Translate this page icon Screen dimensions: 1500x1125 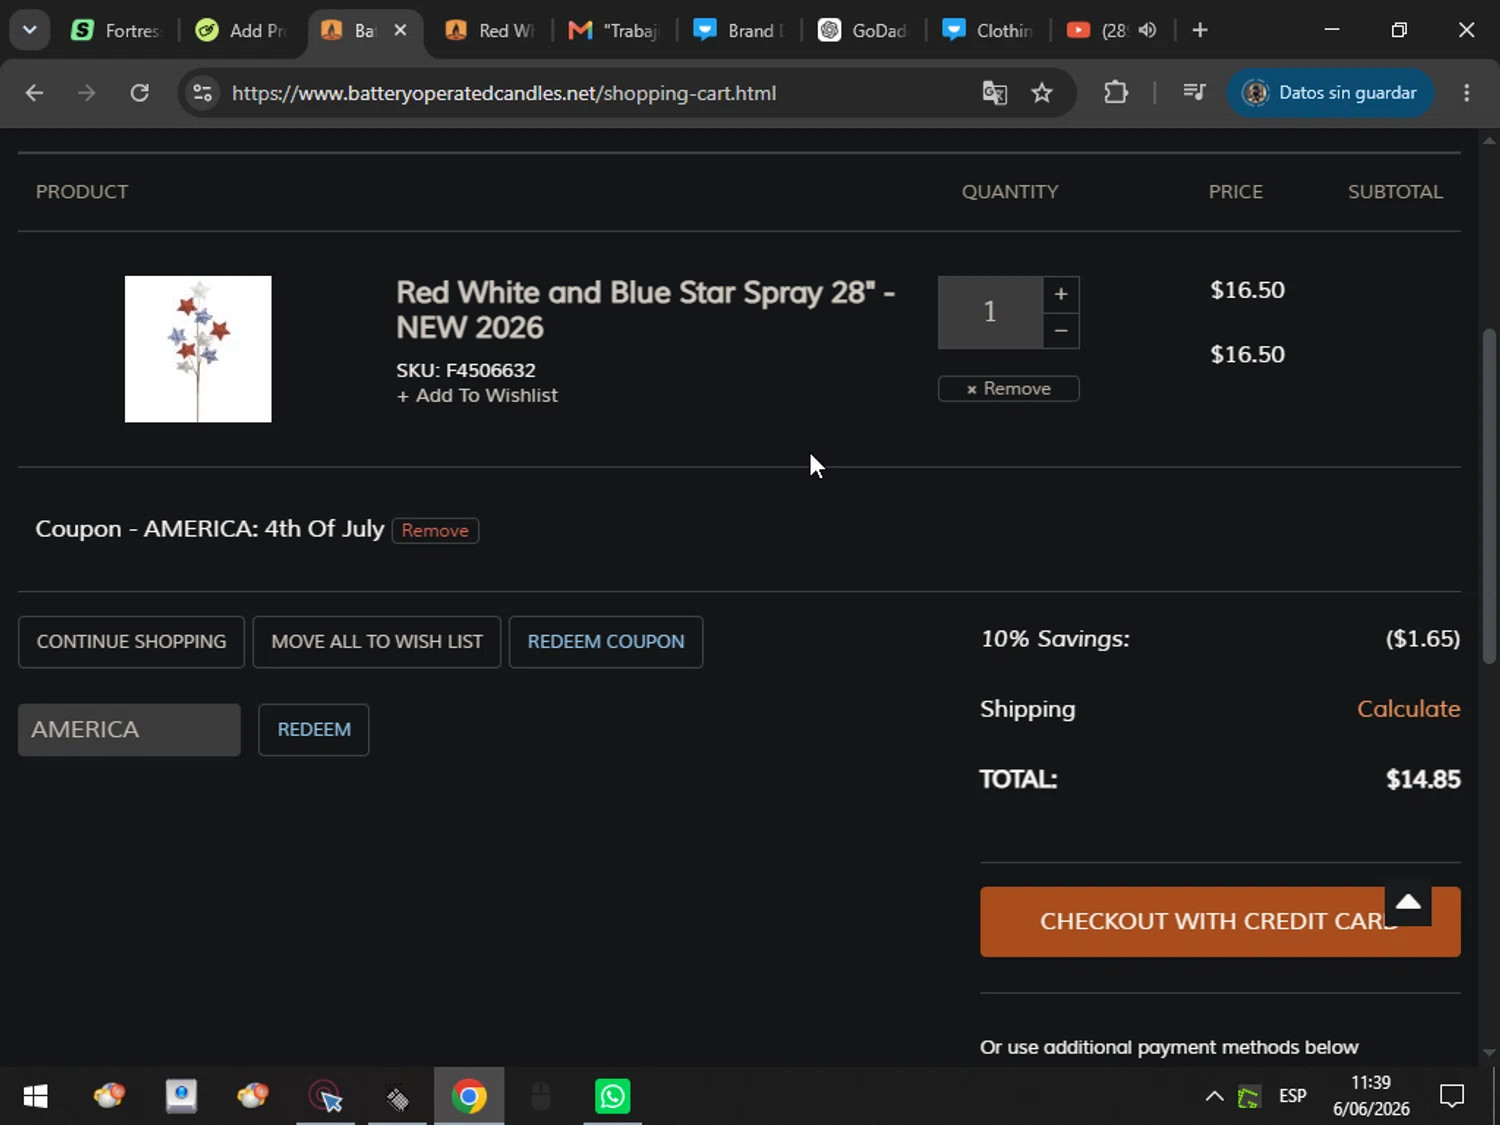coord(994,93)
